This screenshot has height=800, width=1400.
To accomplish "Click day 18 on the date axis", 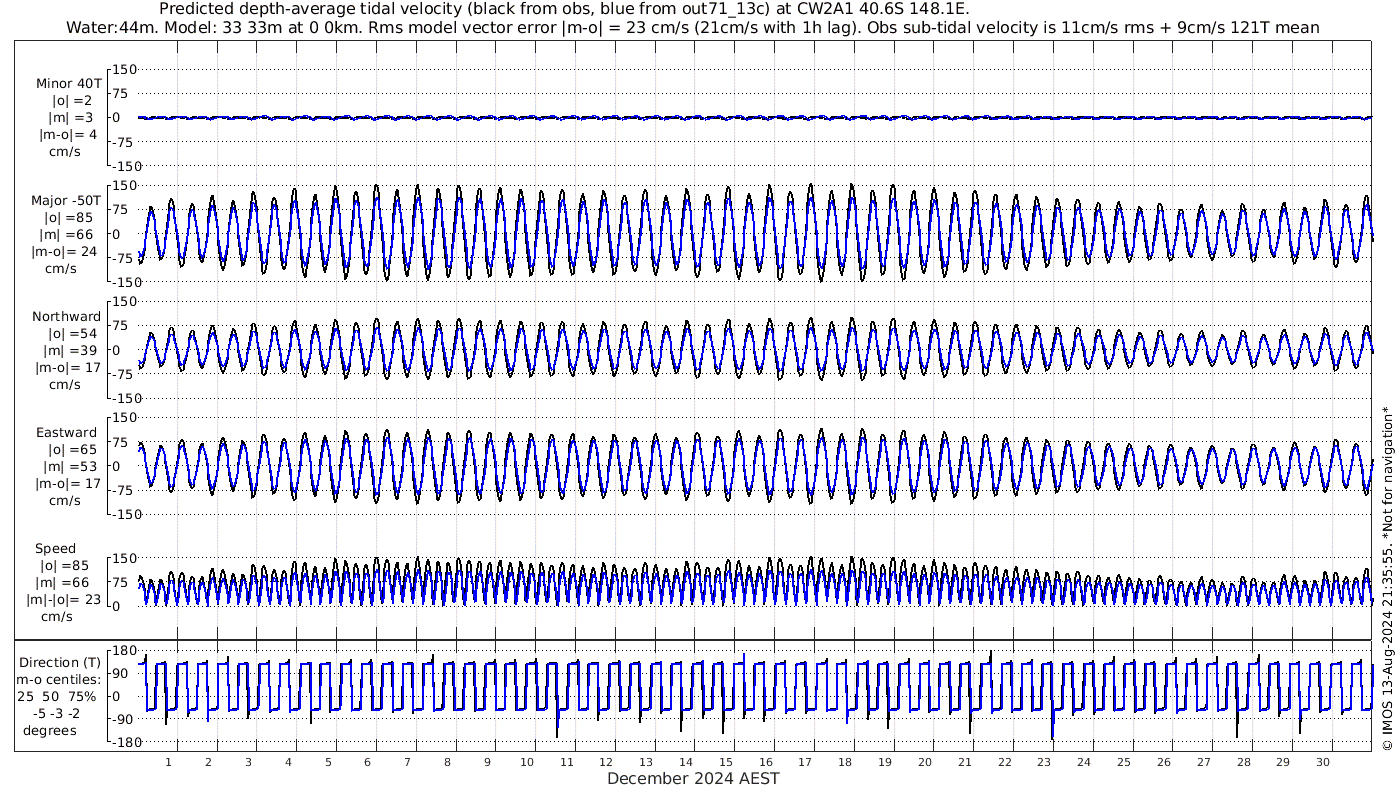I will tap(845, 762).
